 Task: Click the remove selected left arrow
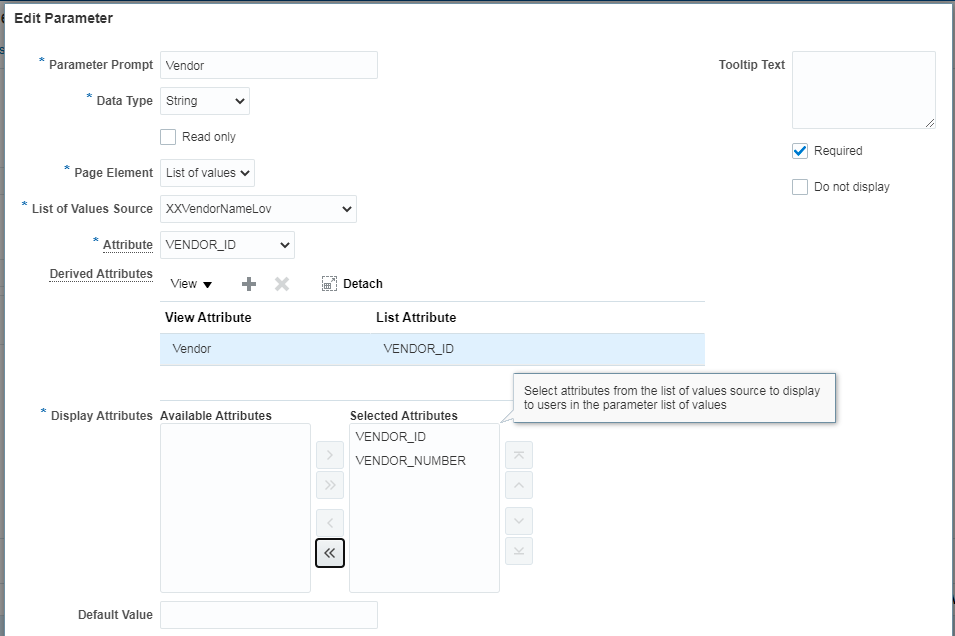(330, 522)
